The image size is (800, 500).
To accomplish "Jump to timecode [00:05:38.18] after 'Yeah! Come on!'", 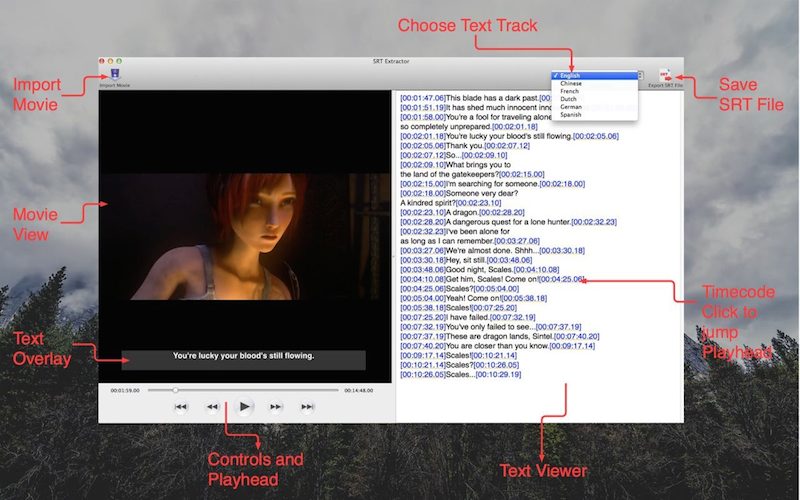I will pos(524,298).
